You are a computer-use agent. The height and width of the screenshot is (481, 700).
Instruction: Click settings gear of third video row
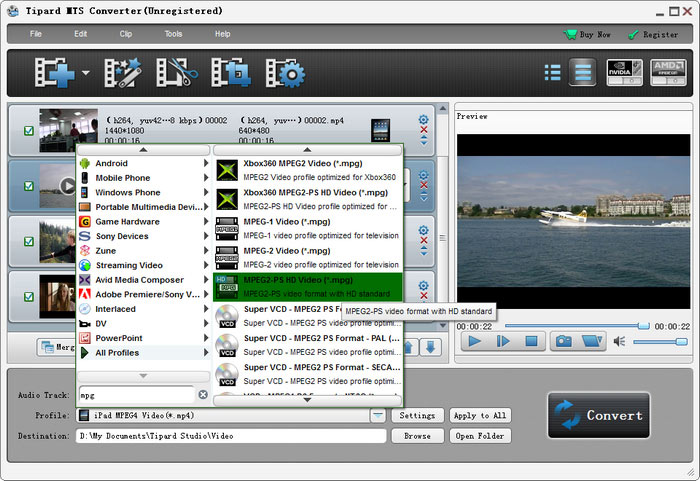(x=423, y=230)
